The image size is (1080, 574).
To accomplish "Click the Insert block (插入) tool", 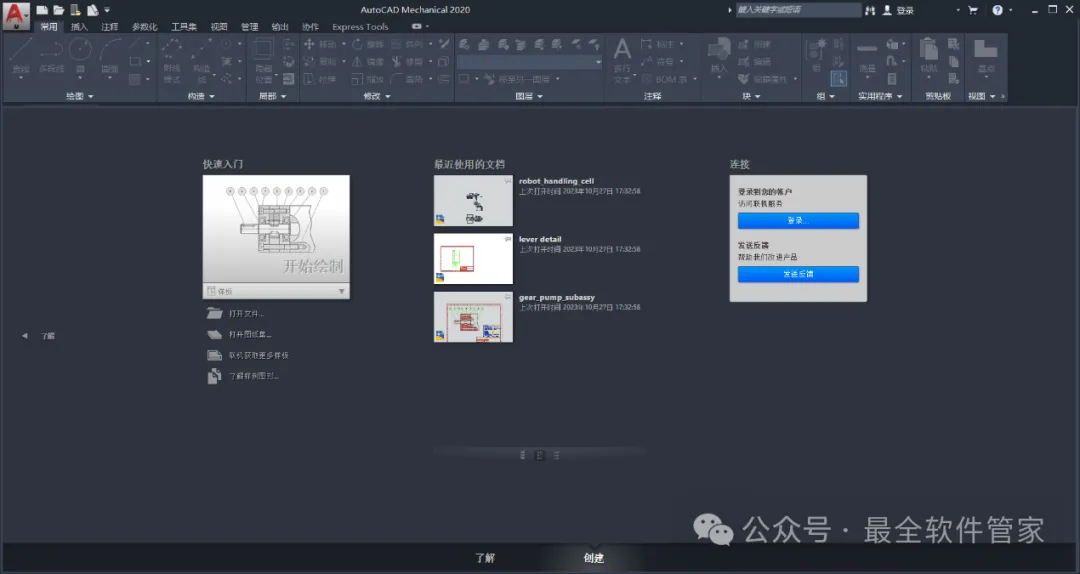I will [x=718, y=57].
